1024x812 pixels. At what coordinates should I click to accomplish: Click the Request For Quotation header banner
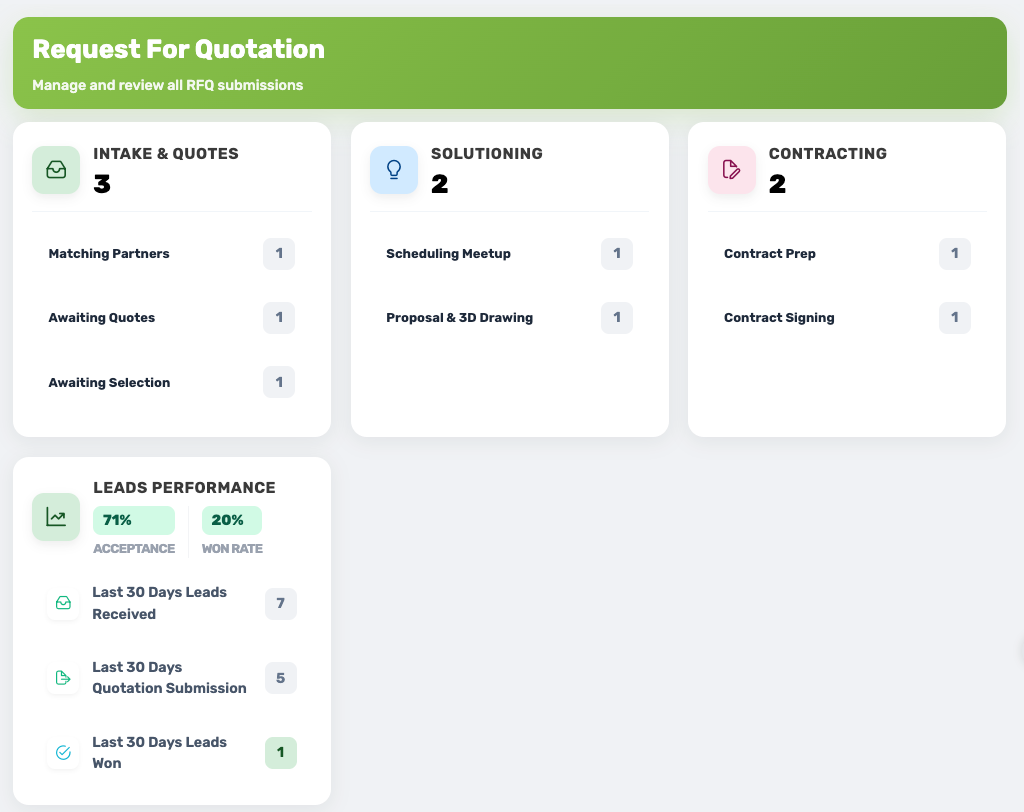click(509, 62)
